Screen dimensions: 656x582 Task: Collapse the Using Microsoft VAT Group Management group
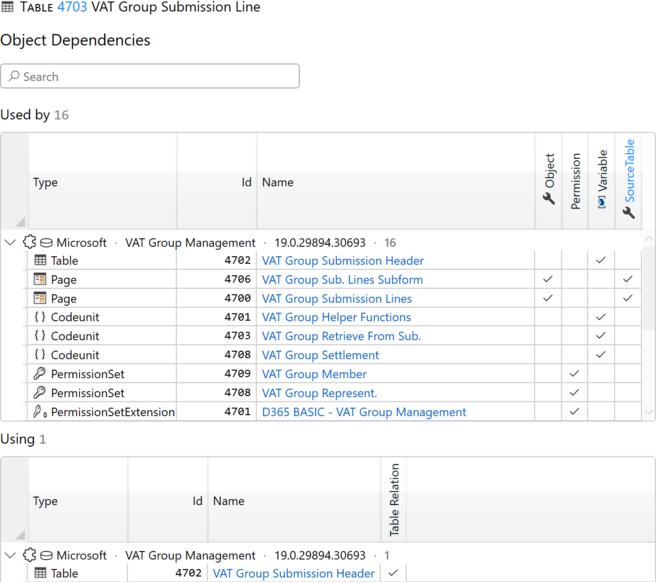10,555
